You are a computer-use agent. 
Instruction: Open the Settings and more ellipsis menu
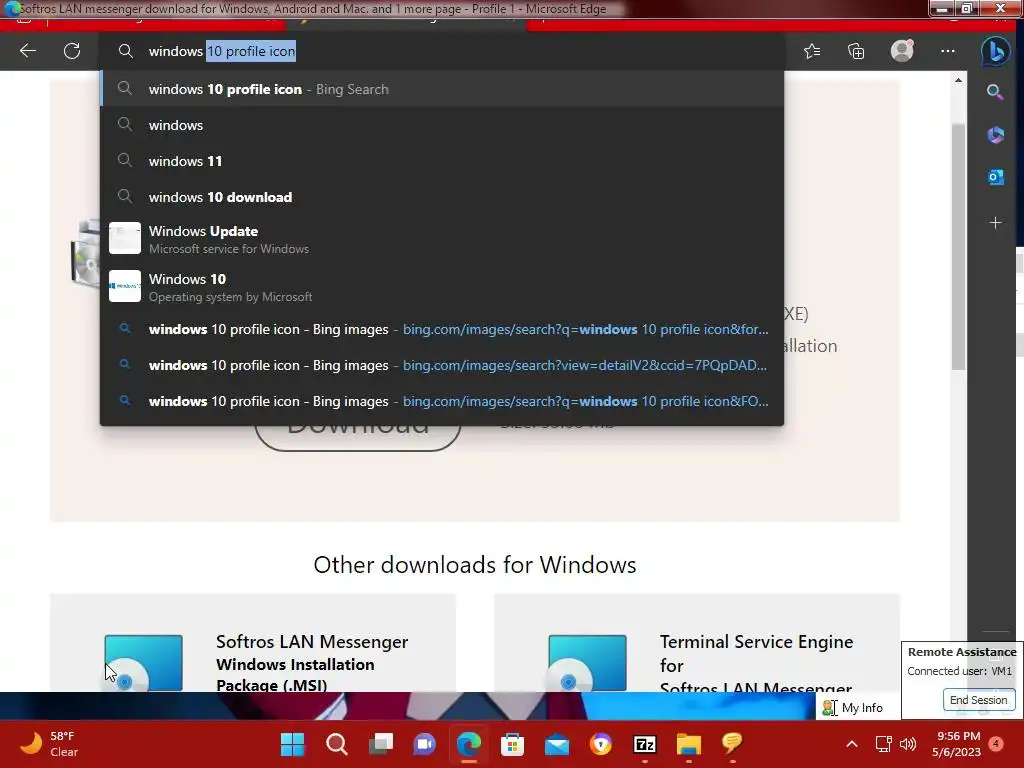click(948, 51)
